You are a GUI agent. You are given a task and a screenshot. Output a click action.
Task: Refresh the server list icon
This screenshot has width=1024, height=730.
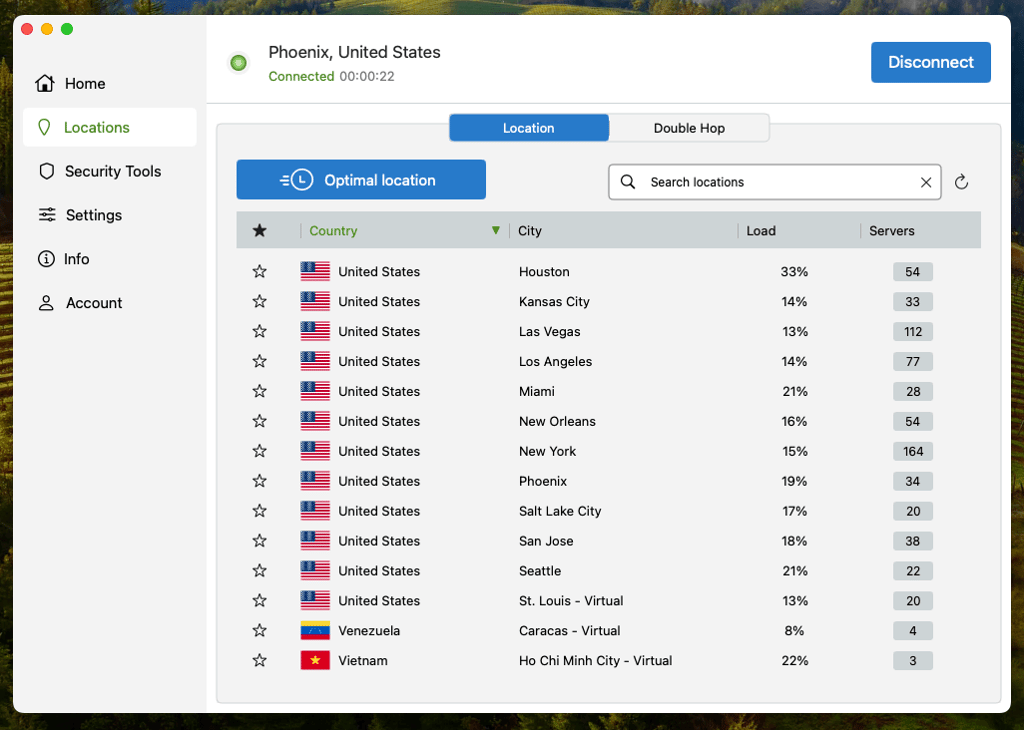point(961,182)
